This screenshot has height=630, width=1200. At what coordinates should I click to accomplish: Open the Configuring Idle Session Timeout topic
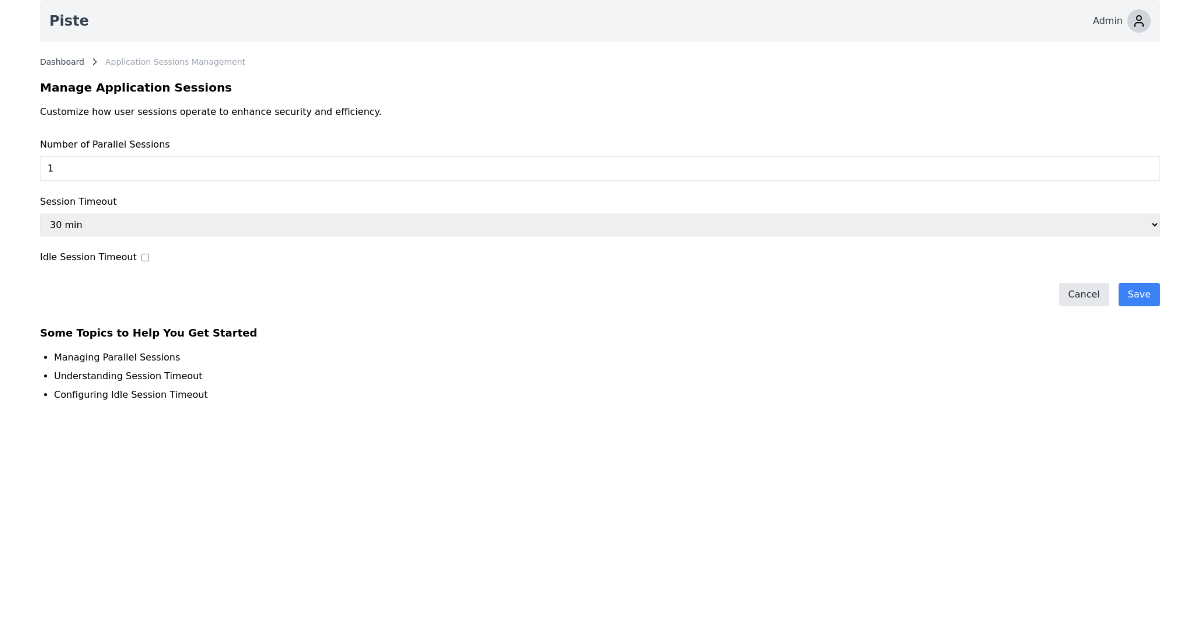click(131, 394)
